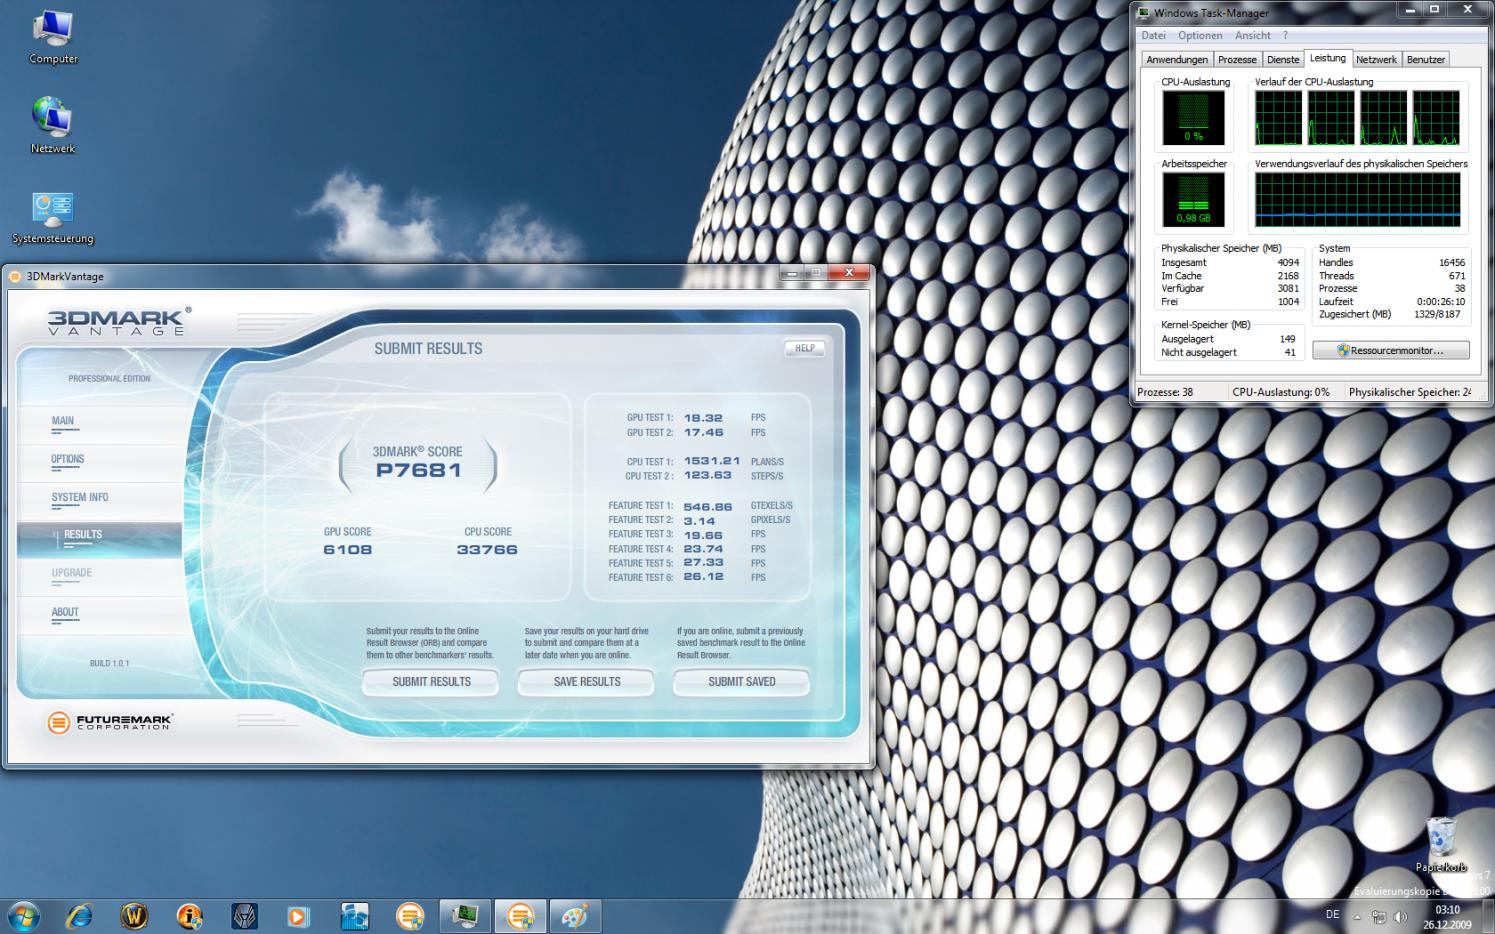Open the ABOUT section in the sidebar

[x=65, y=612]
